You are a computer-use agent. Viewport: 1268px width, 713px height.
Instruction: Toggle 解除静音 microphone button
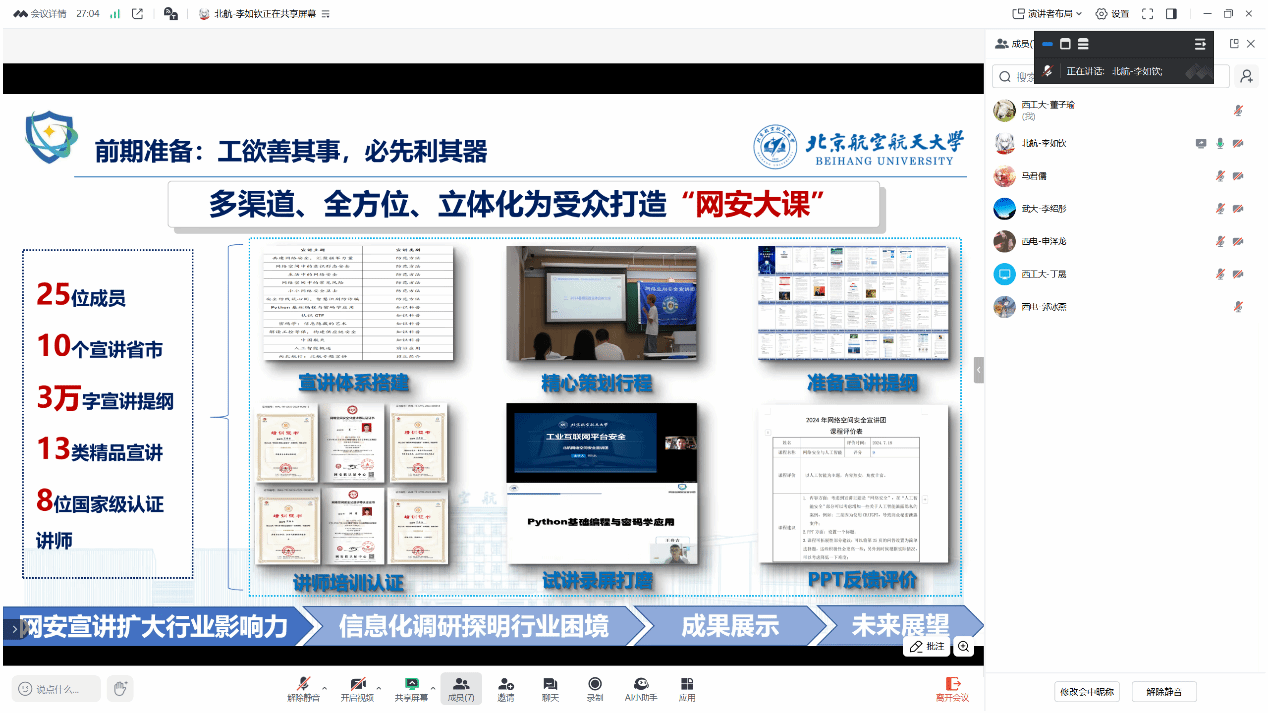coord(303,686)
